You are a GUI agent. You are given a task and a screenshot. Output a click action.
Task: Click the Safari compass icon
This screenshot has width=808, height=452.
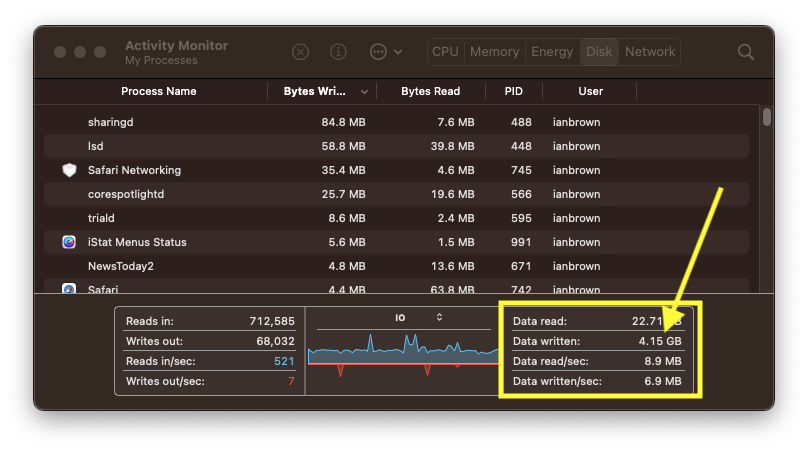(x=69, y=289)
